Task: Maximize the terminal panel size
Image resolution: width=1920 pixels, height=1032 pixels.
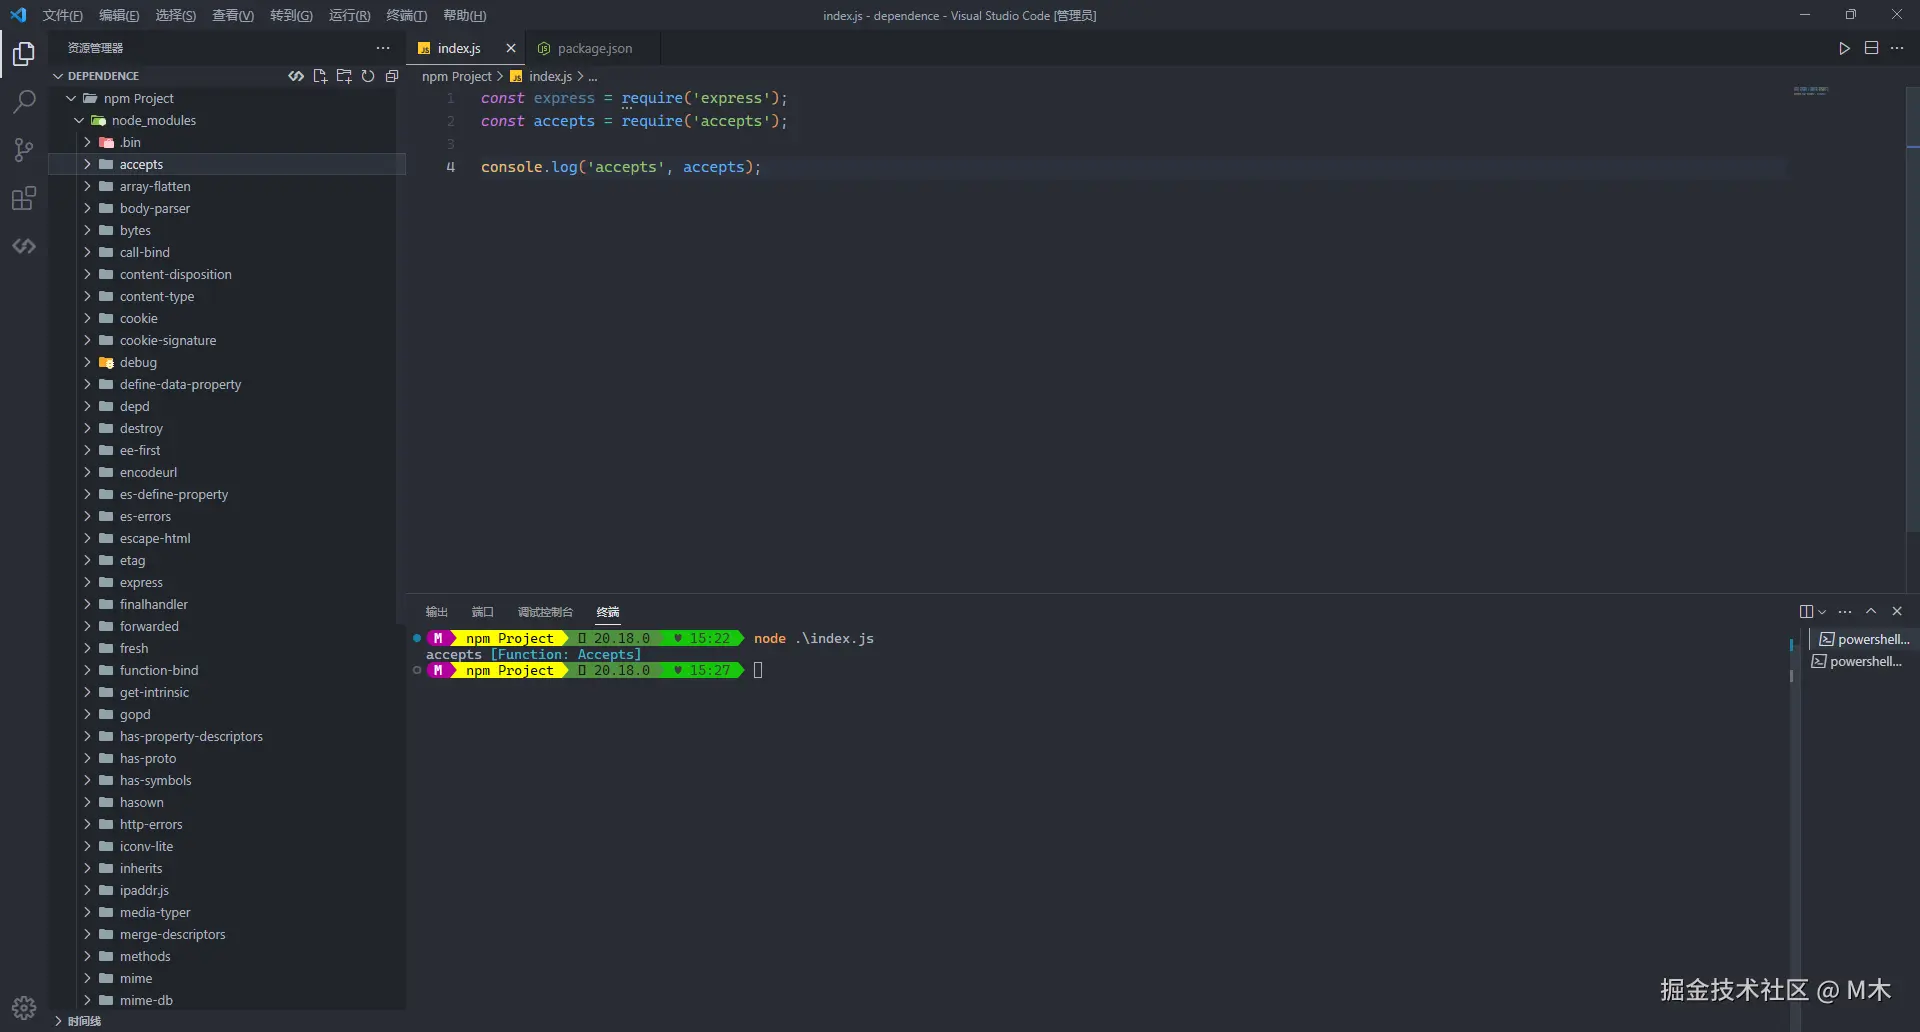Action: click(x=1871, y=612)
